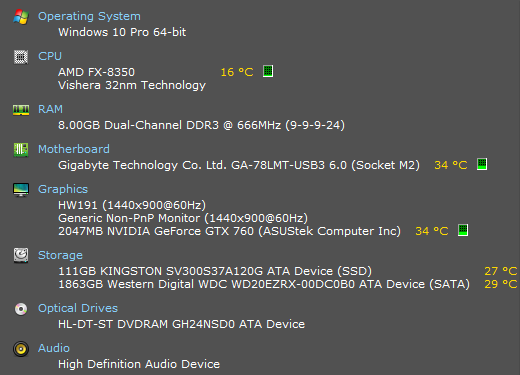Click the CPU chip icon
Image resolution: width=520 pixels, height=375 pixels.
tap(21, 57)
